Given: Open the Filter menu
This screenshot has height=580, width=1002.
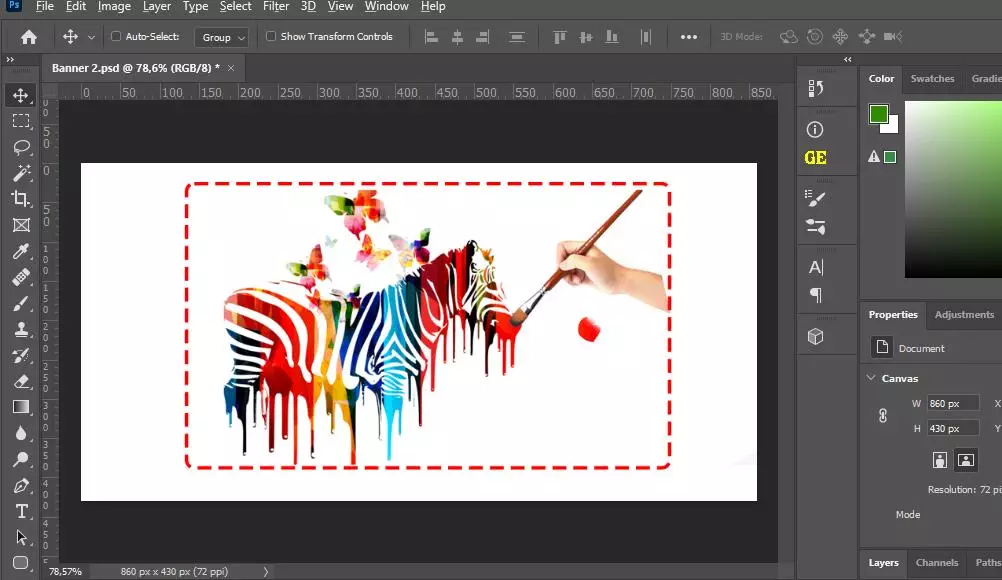Looking at the screenshot, I should coord(275,7).
